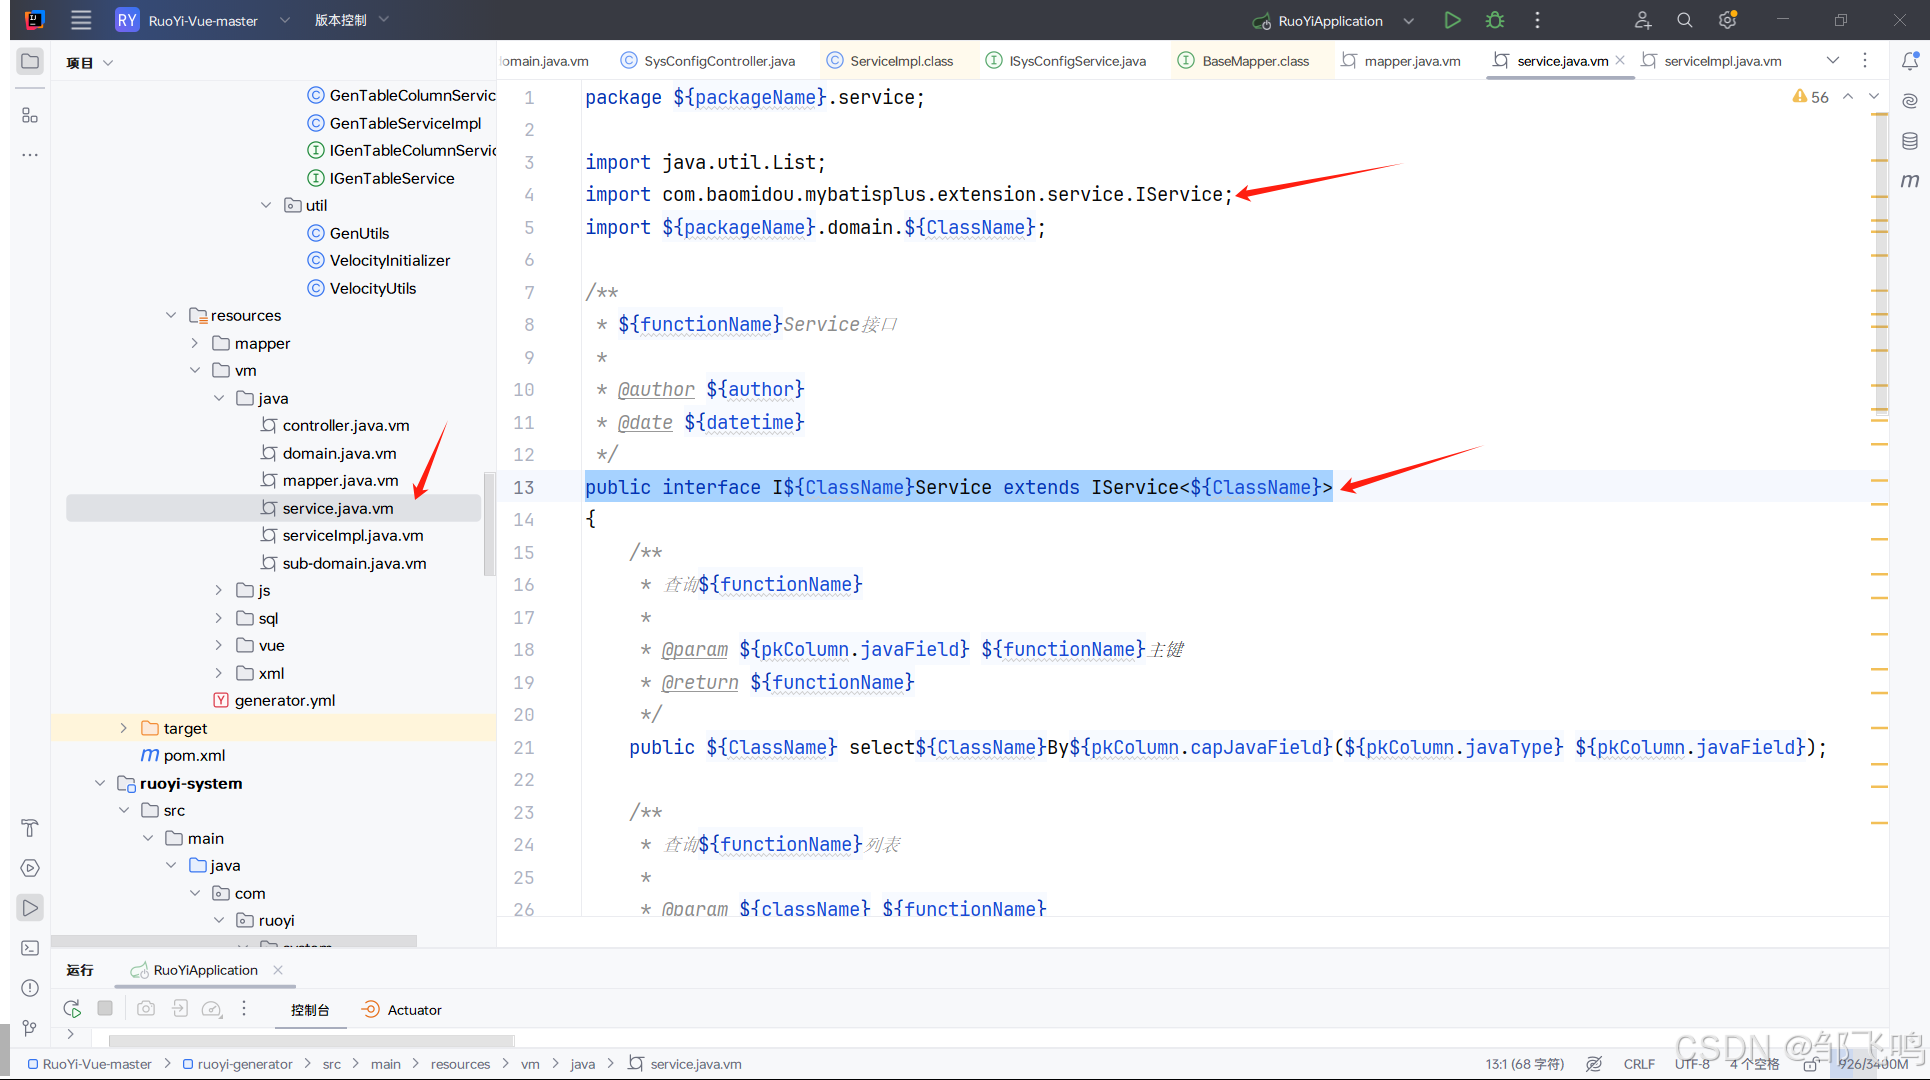1930x1080 pixels.
Task: Open the Project tool window folder icon
Action: 30,61
